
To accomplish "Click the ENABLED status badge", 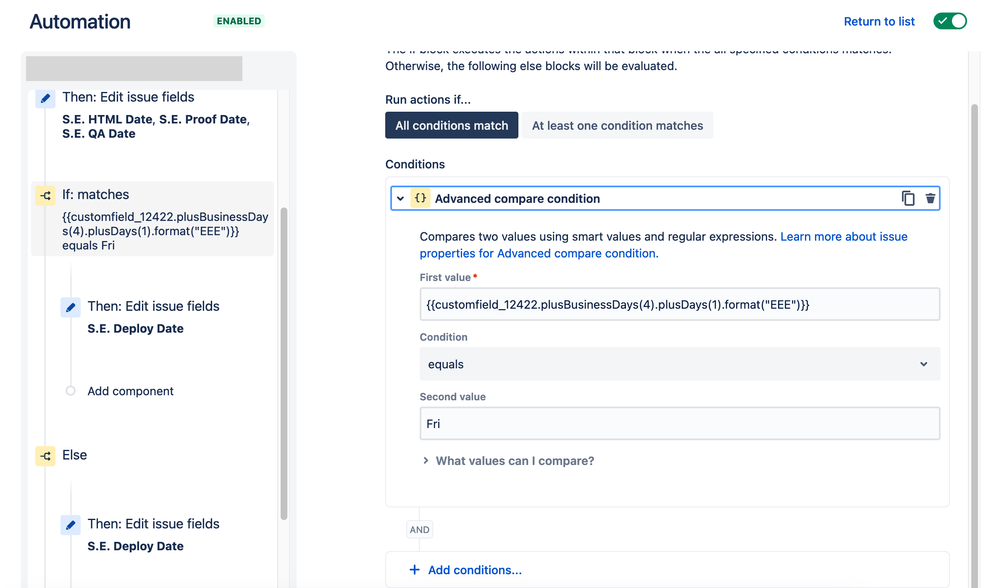I will point(239,21).
